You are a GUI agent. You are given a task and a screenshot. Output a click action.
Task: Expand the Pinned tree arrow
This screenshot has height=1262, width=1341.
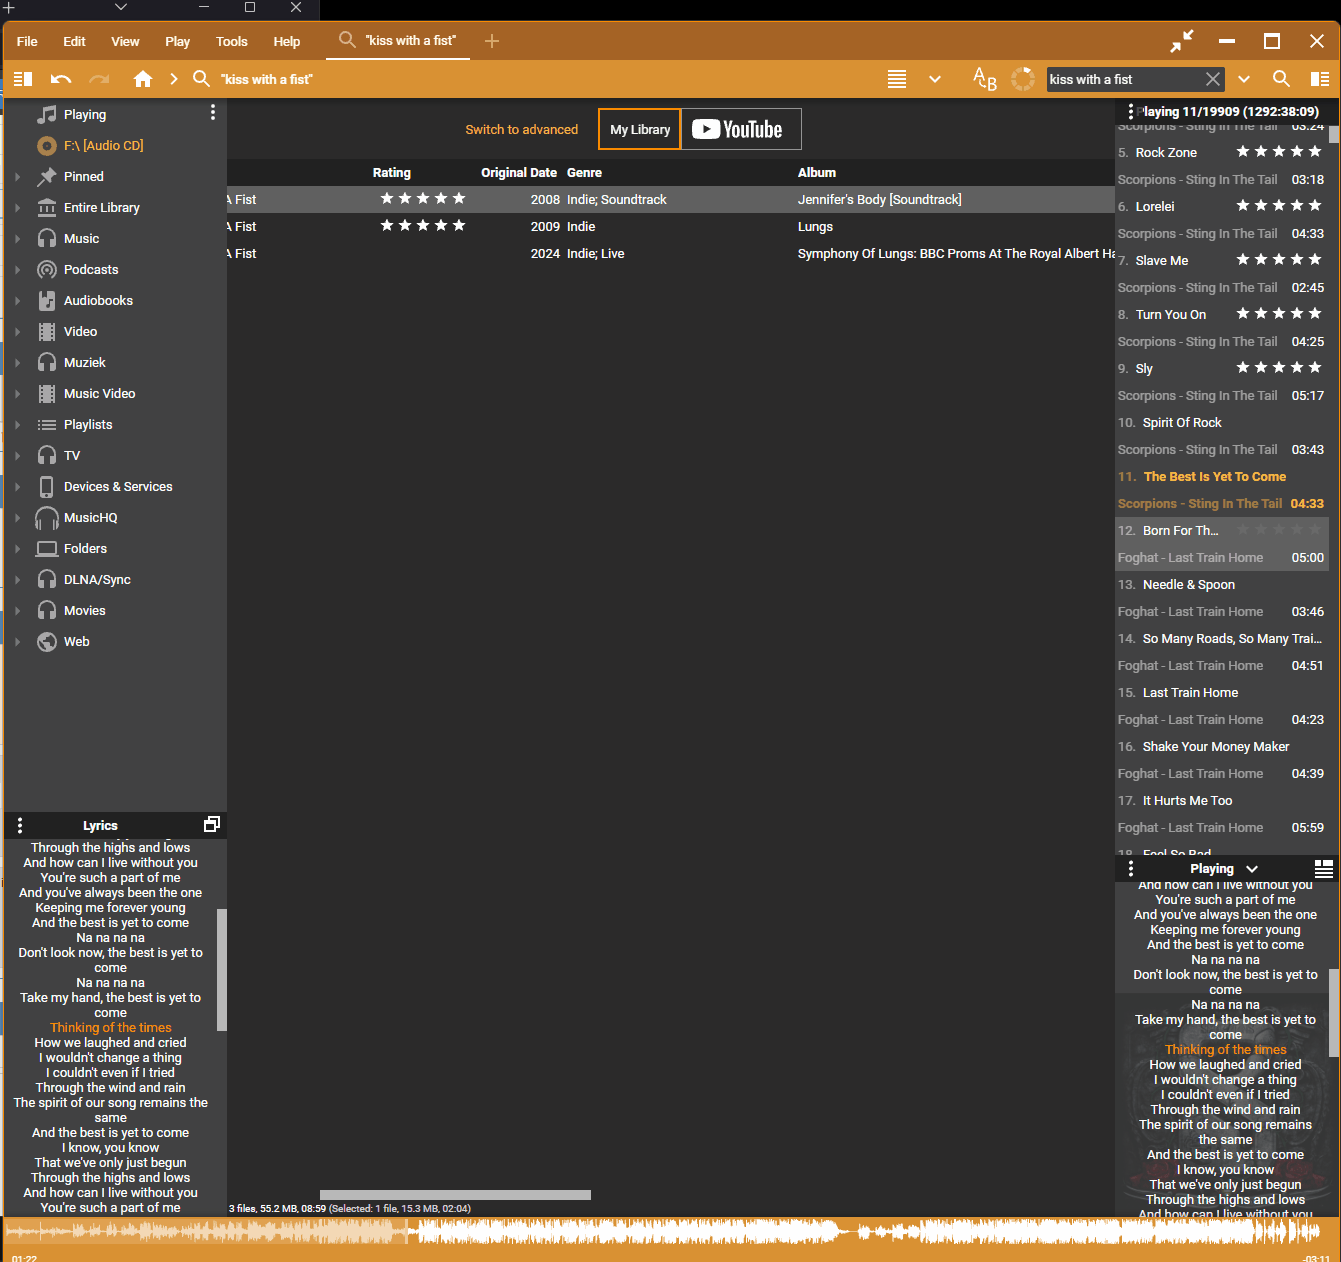[x=18, y=176]
